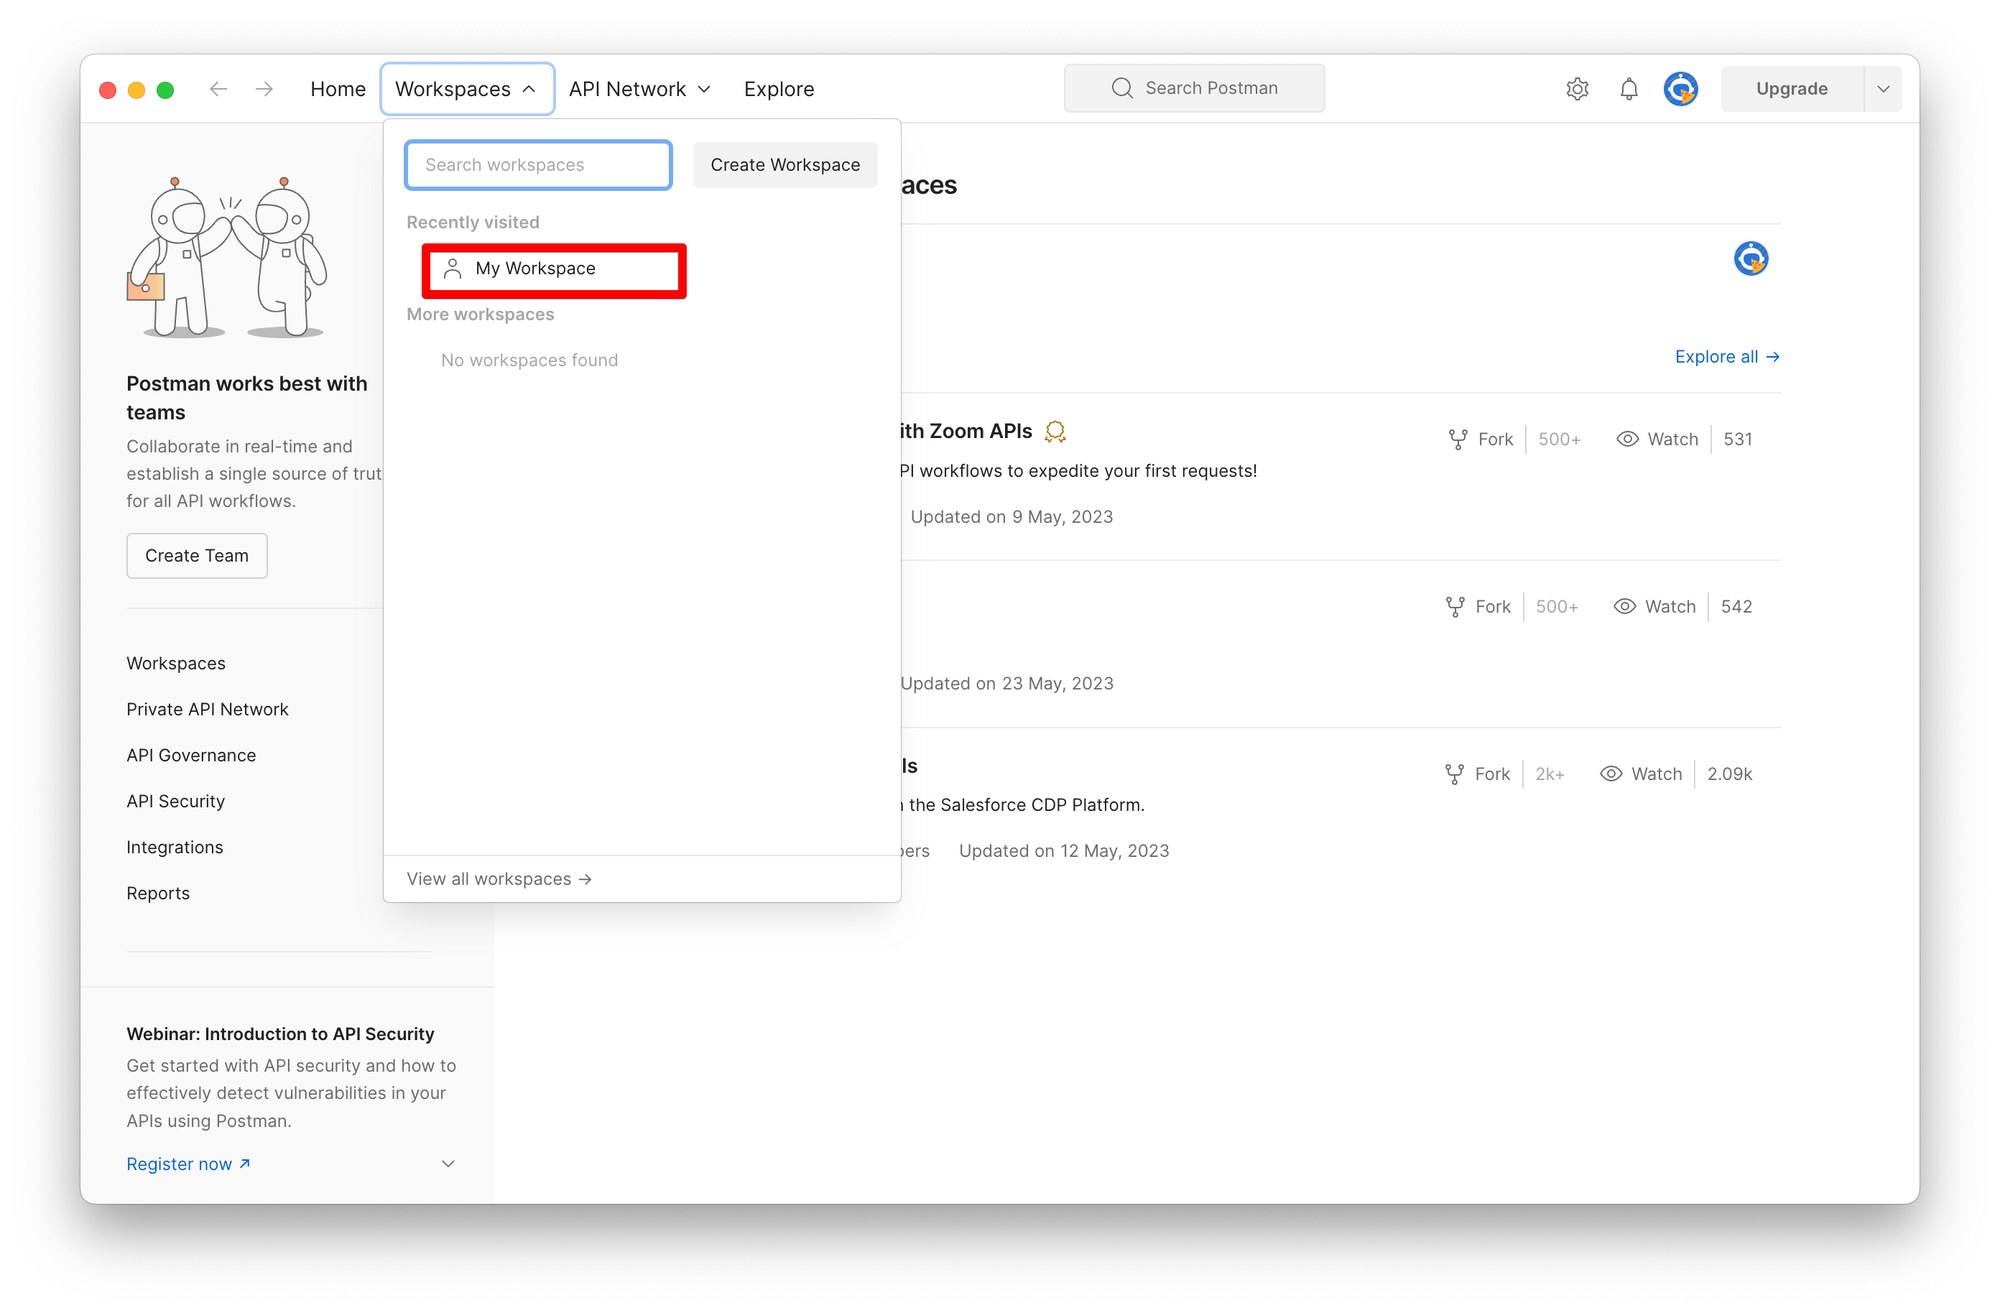2000x1310 pixels.
Task: Click Fork icon on Zoom APIs row
Action: tap(1458, 439)
